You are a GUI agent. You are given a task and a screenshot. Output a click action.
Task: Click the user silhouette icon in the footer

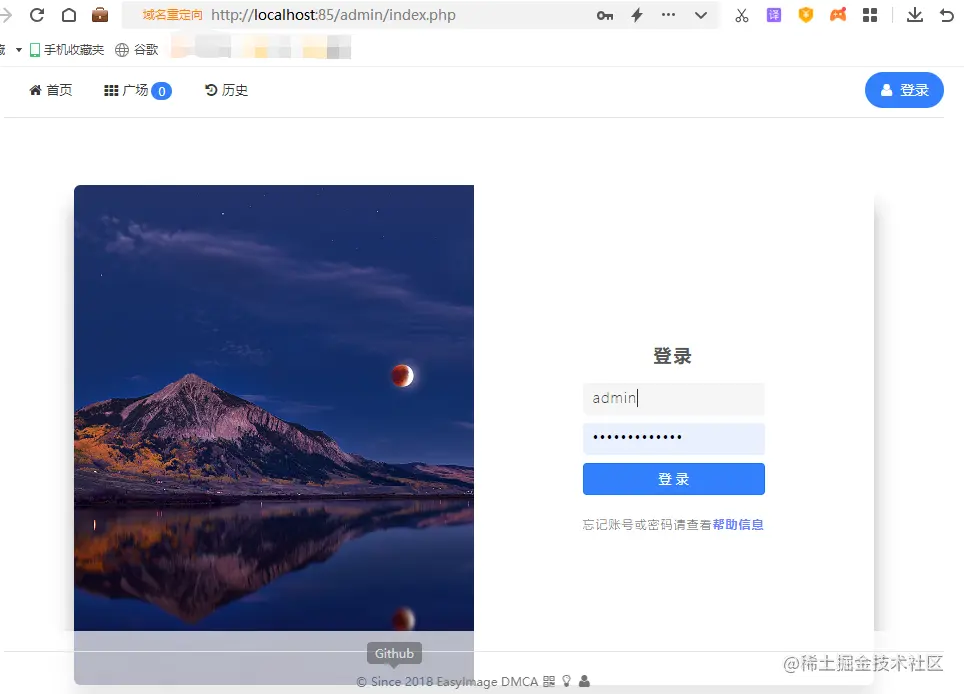pyautogui.click(x=584, y=681)
